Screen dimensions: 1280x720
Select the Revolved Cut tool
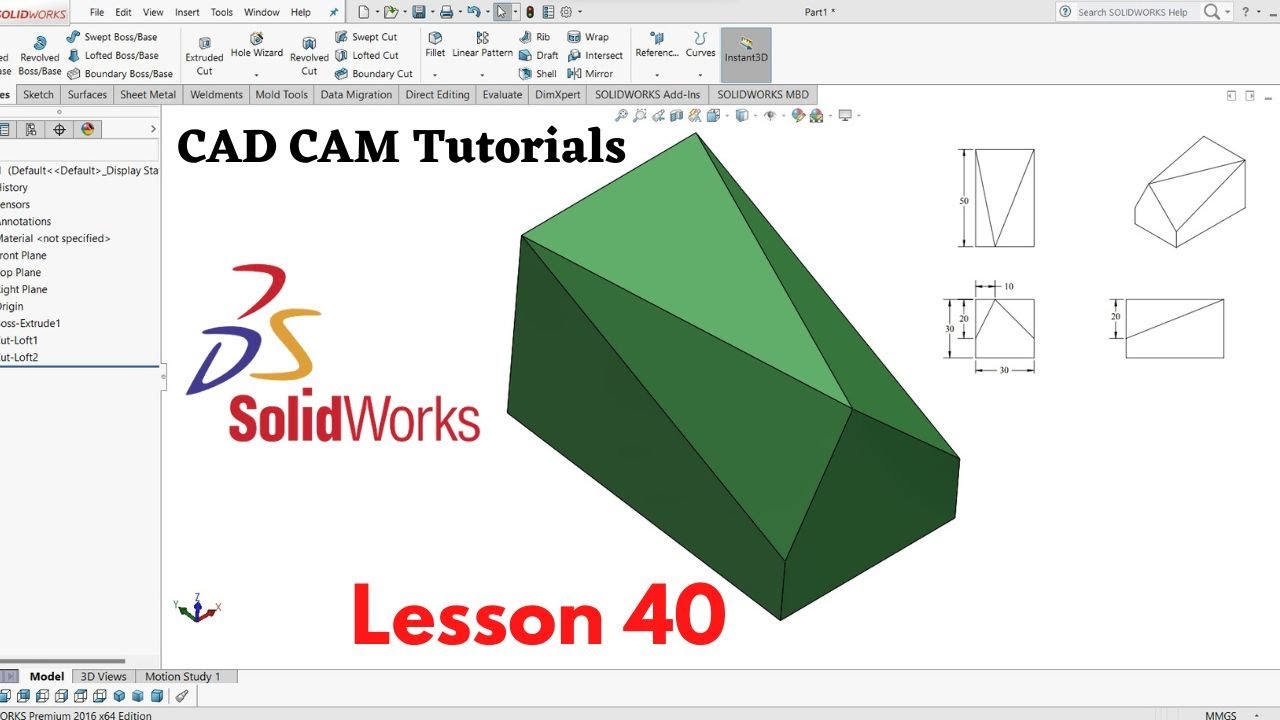pos(309,56)
